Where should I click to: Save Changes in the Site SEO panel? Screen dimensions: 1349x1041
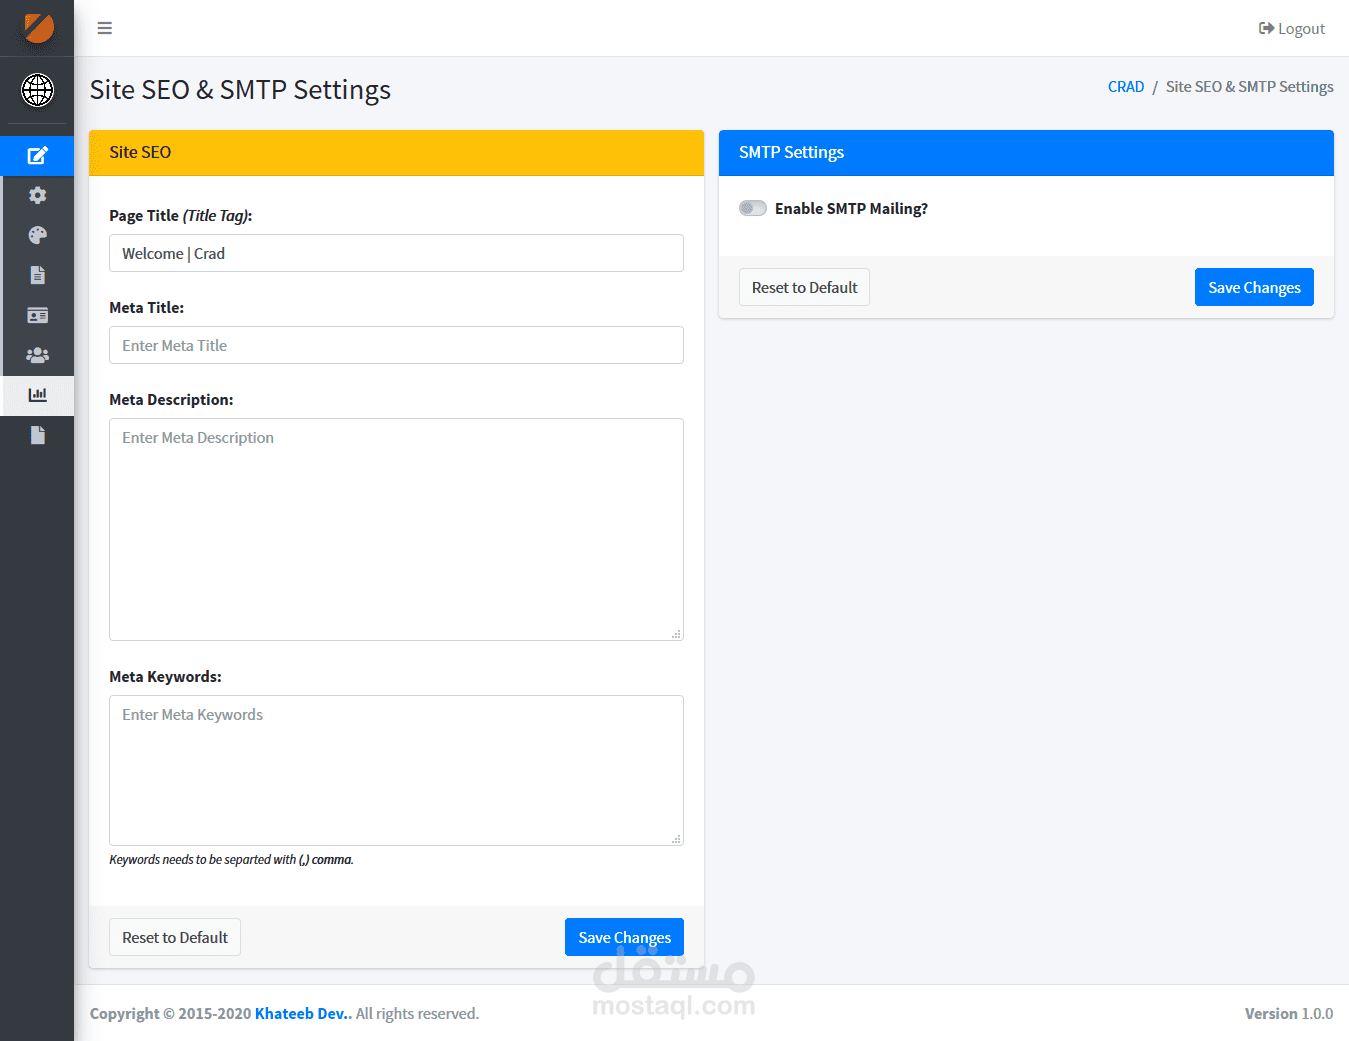[x=624, y=937]
